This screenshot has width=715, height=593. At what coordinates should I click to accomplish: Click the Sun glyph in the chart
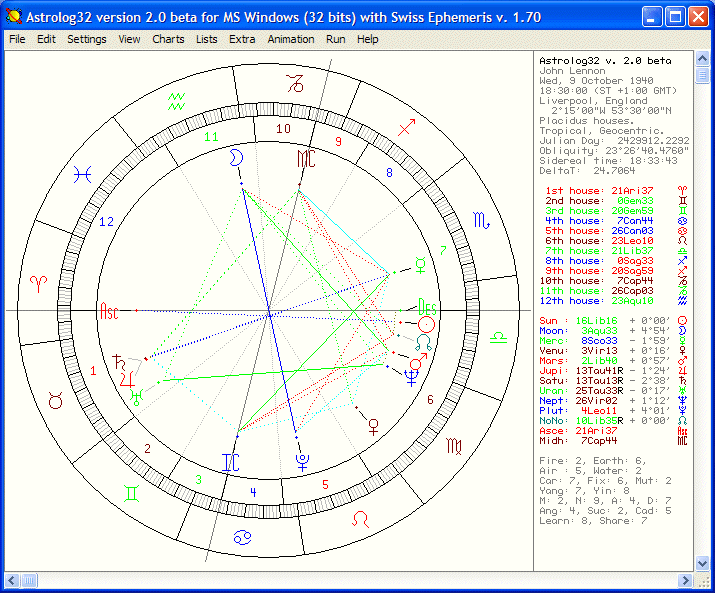click(x=426, y=325)
